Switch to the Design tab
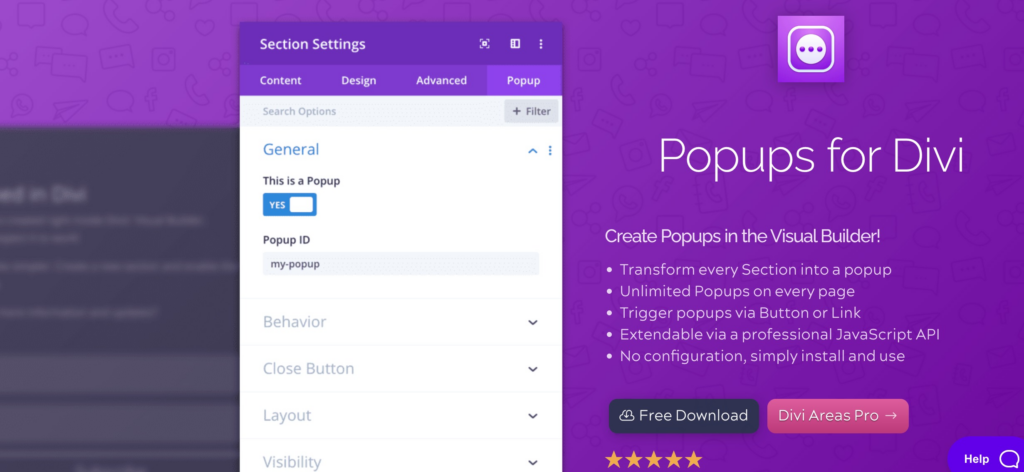Screen dimensions: 1024x472 [359, 80]
